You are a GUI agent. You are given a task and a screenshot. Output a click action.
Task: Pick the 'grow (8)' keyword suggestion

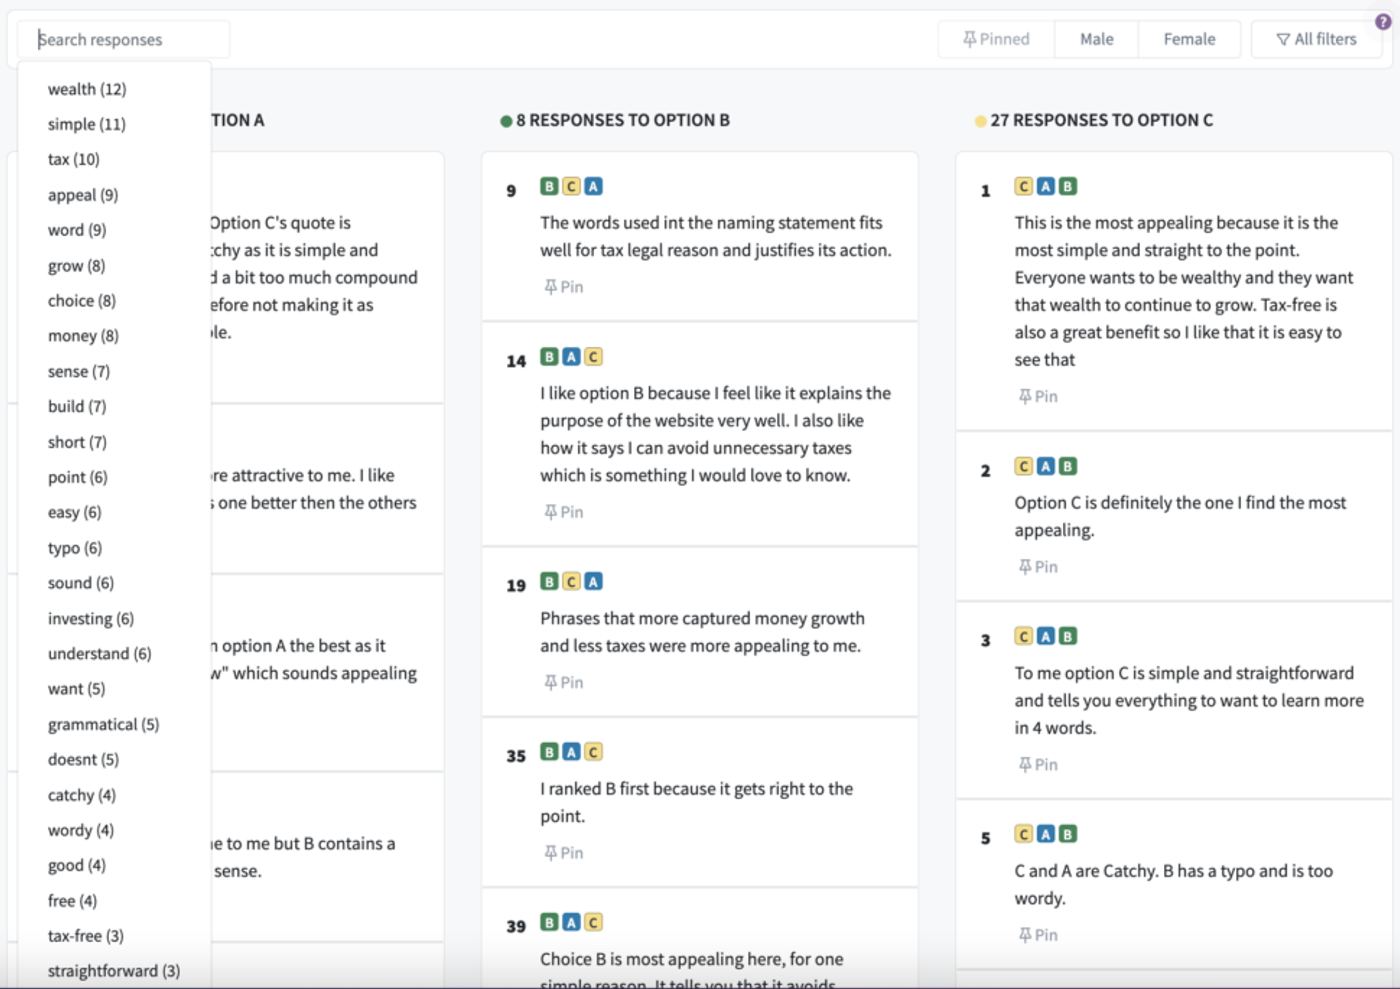[x=76, y=266]
